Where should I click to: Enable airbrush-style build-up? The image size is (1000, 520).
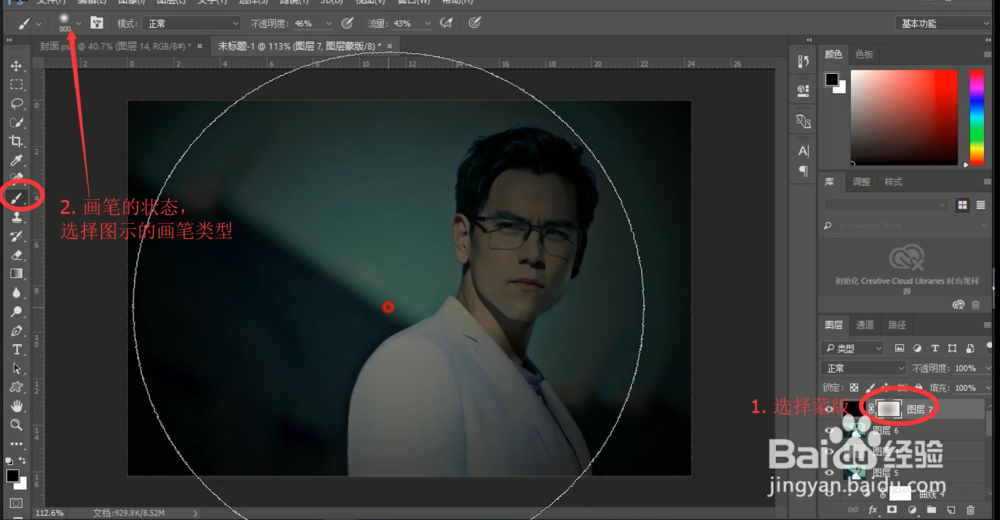[446, 23]
